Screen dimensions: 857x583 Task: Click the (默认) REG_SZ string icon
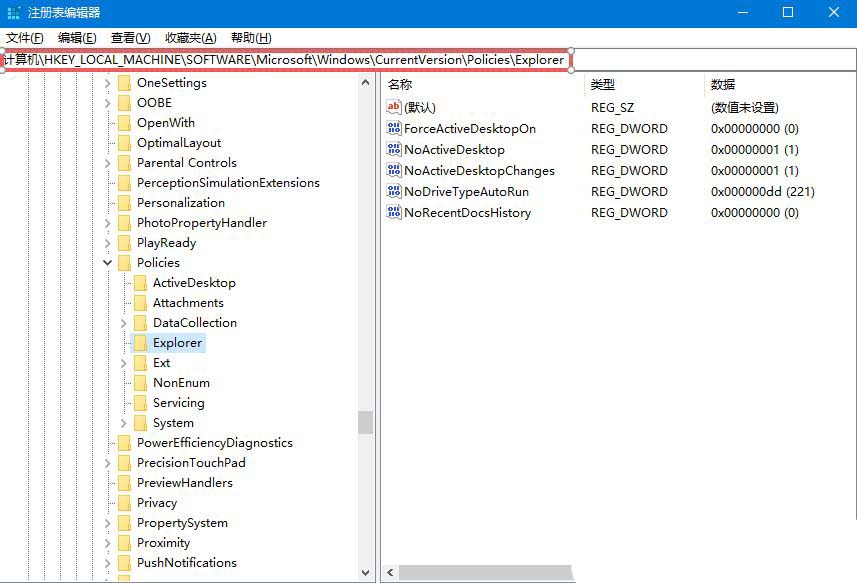coord(394,107)
